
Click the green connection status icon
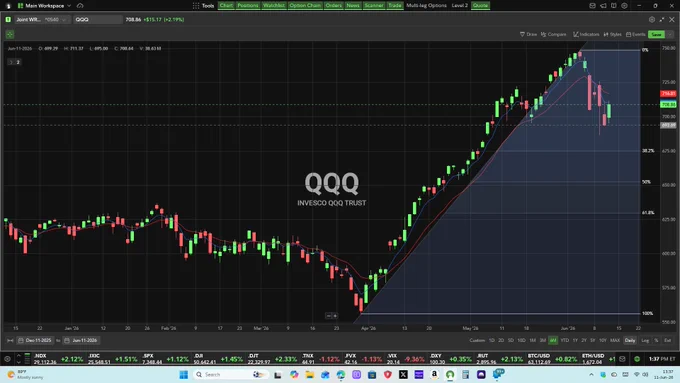tap(637, 359)
